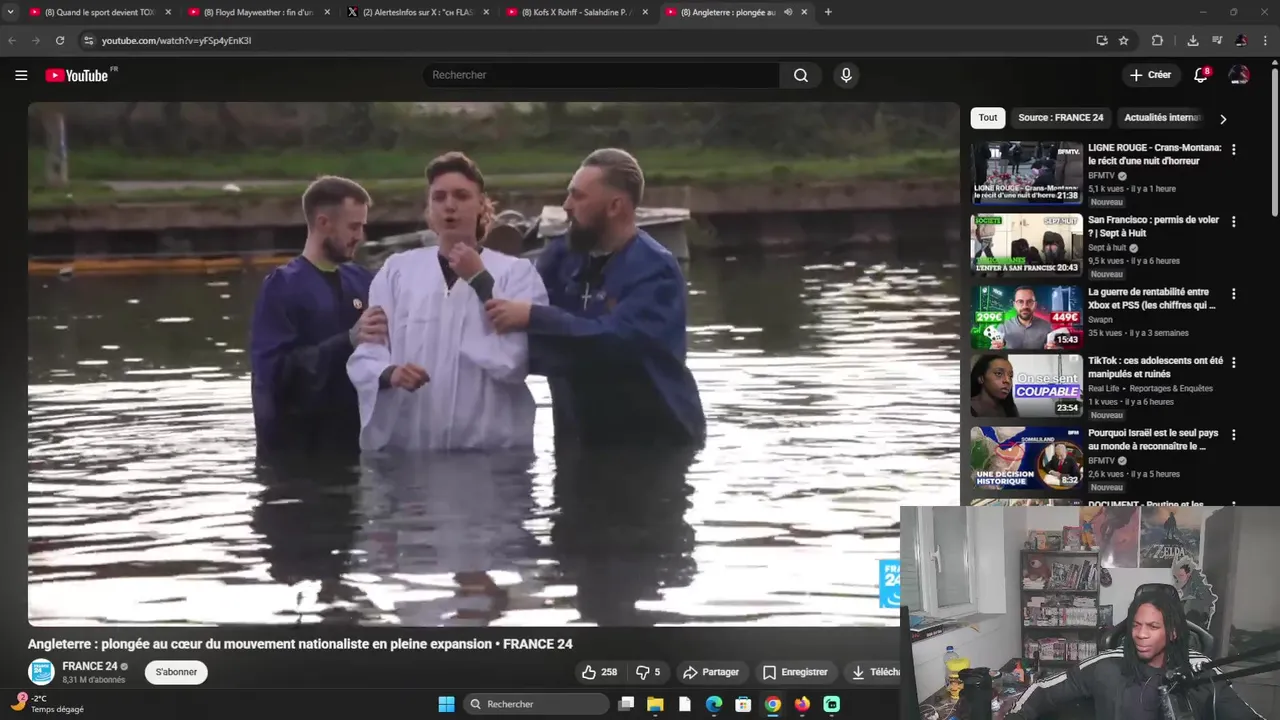The height and width of the screenshot is (720, 1280).
Task: Open browser downloads icon
Action: (1193, 41)
